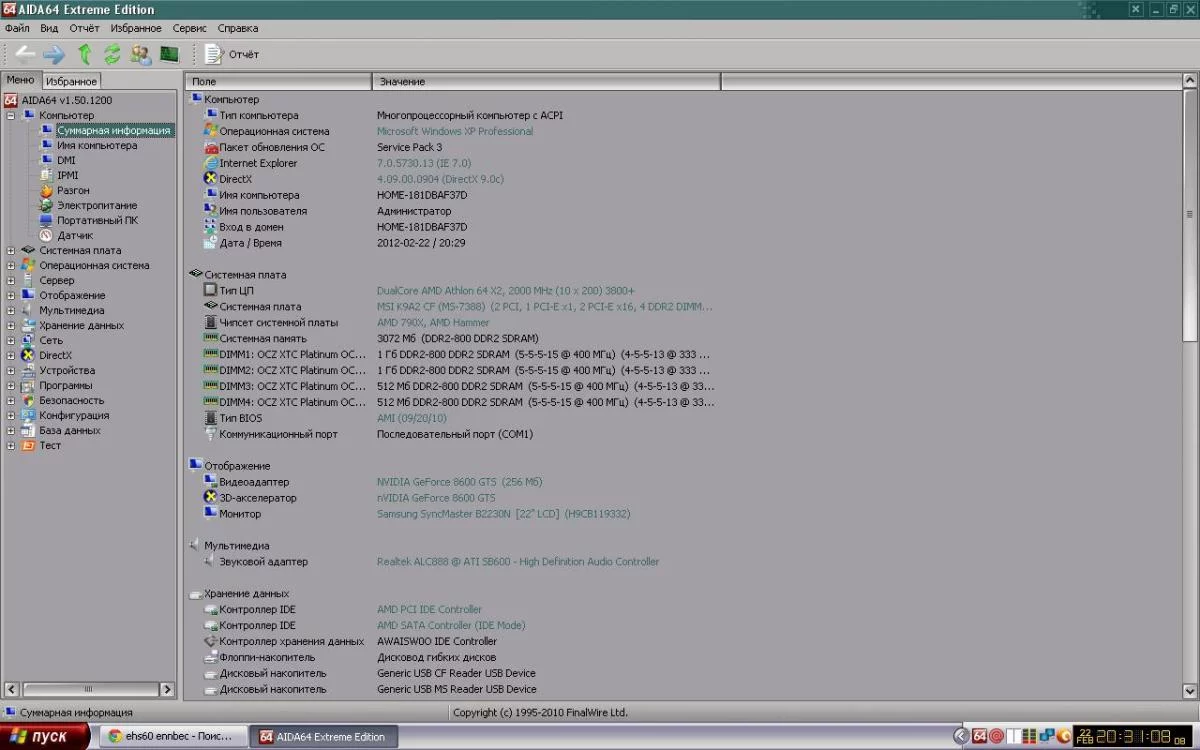Open the Файл menu

click(17, 29)
